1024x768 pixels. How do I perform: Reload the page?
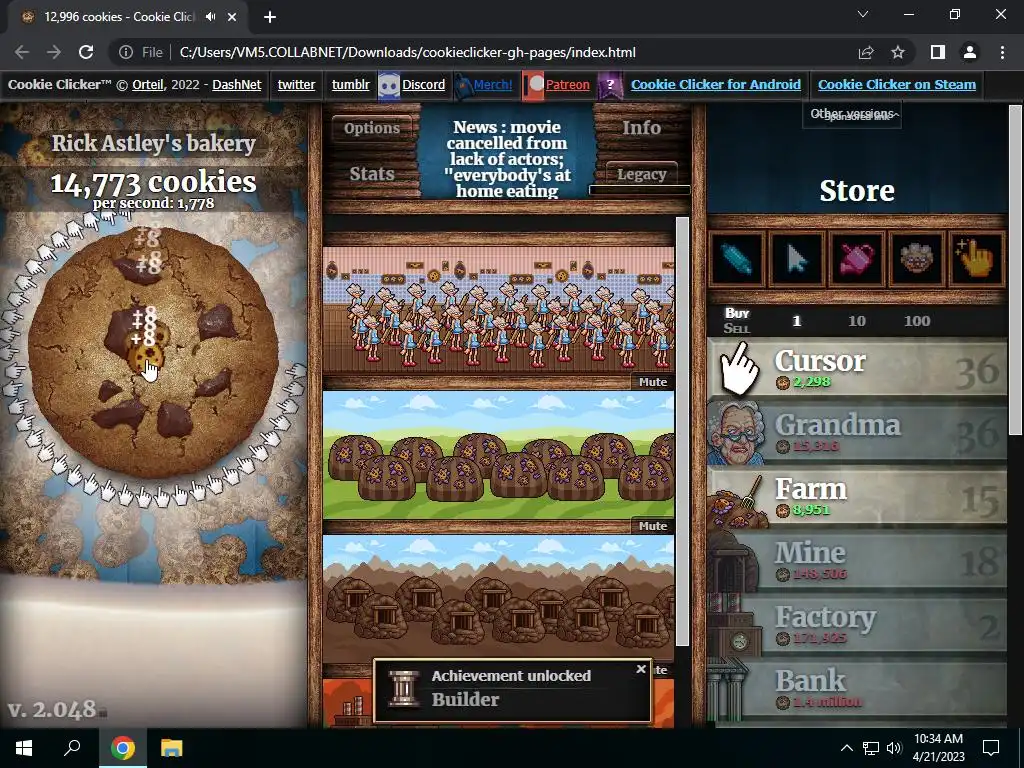(86, 52)
